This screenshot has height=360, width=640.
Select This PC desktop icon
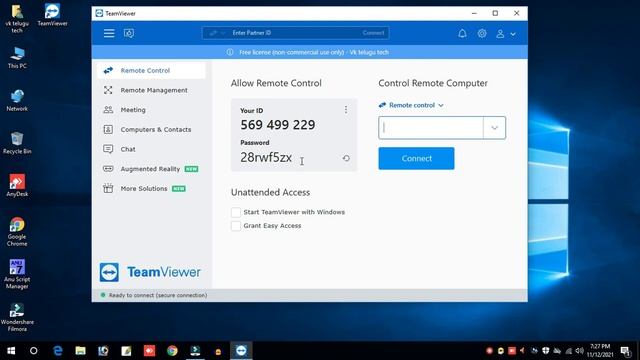click(x=17, y=58)
